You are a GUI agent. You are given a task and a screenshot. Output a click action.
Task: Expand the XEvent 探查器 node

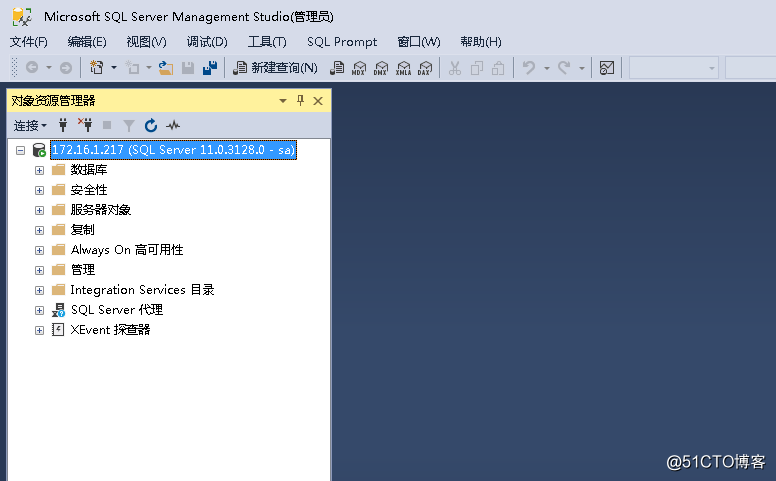point(40,331)
